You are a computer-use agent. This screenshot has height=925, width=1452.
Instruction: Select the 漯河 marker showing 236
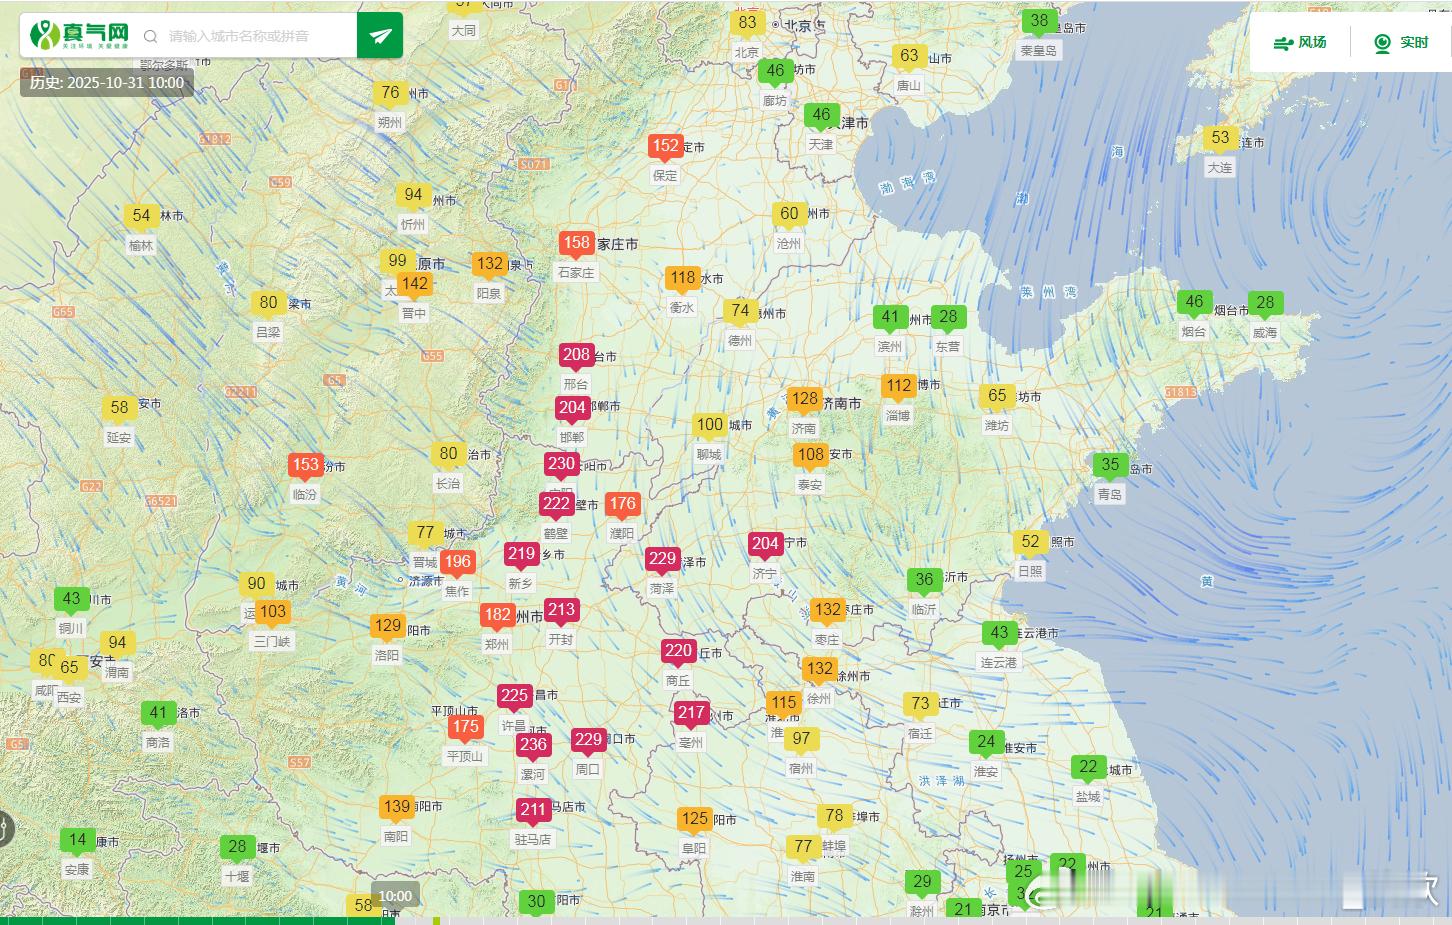click(x=533, y=746)
